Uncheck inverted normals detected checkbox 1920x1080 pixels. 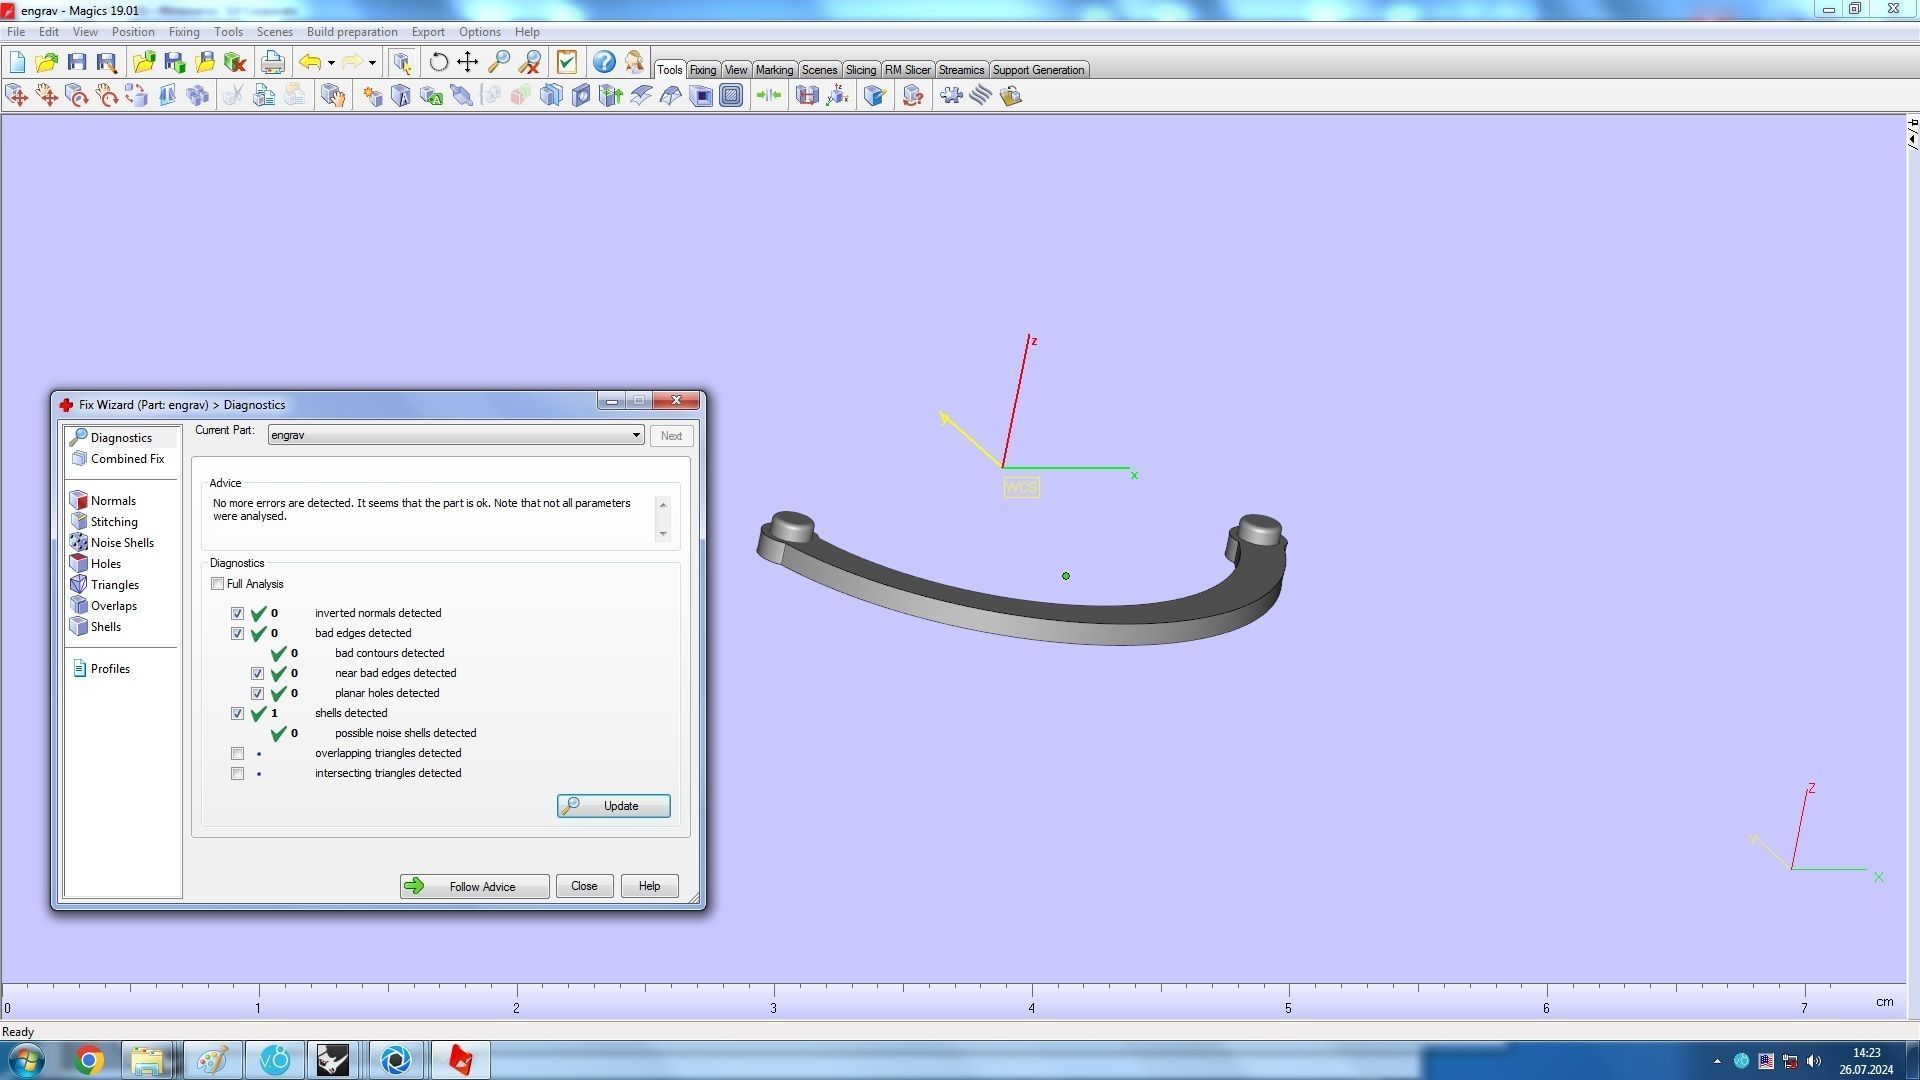(237, 613)
